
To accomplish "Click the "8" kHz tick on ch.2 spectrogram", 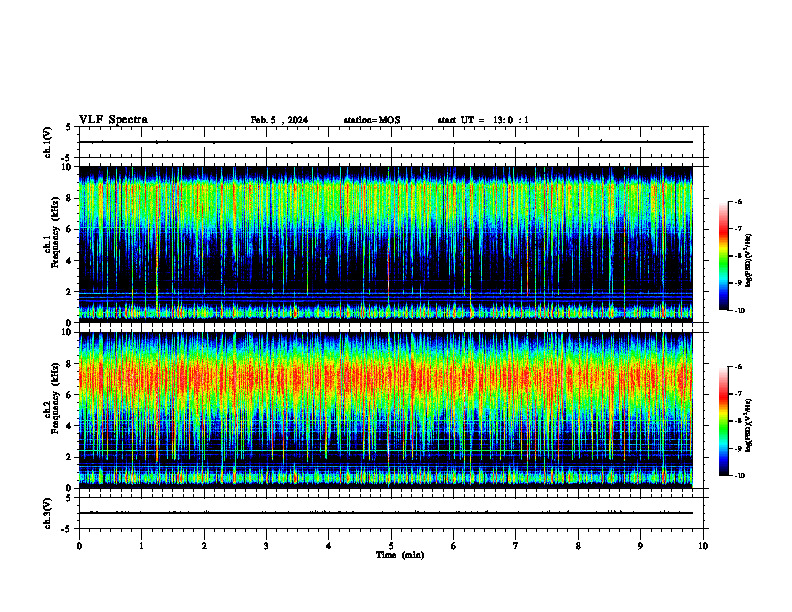I will pyautogui.click(x=70, y=364).
